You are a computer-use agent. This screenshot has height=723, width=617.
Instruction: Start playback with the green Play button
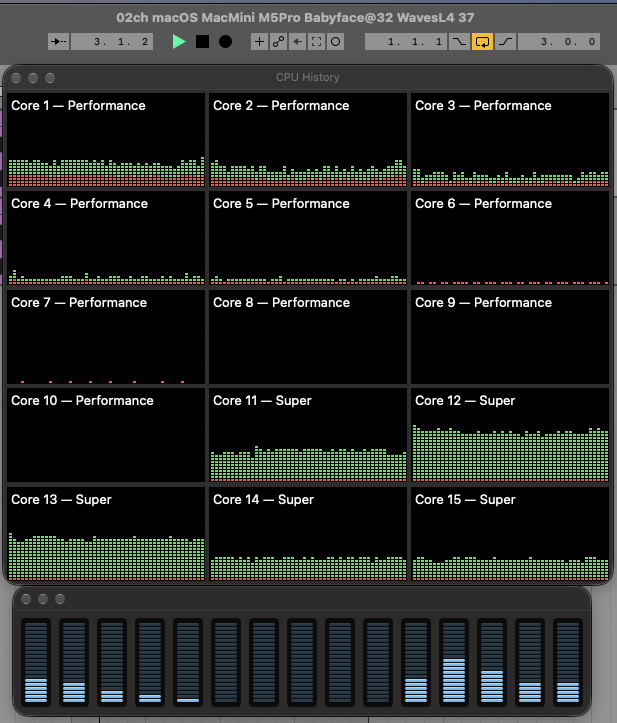[x=178, y=41]
